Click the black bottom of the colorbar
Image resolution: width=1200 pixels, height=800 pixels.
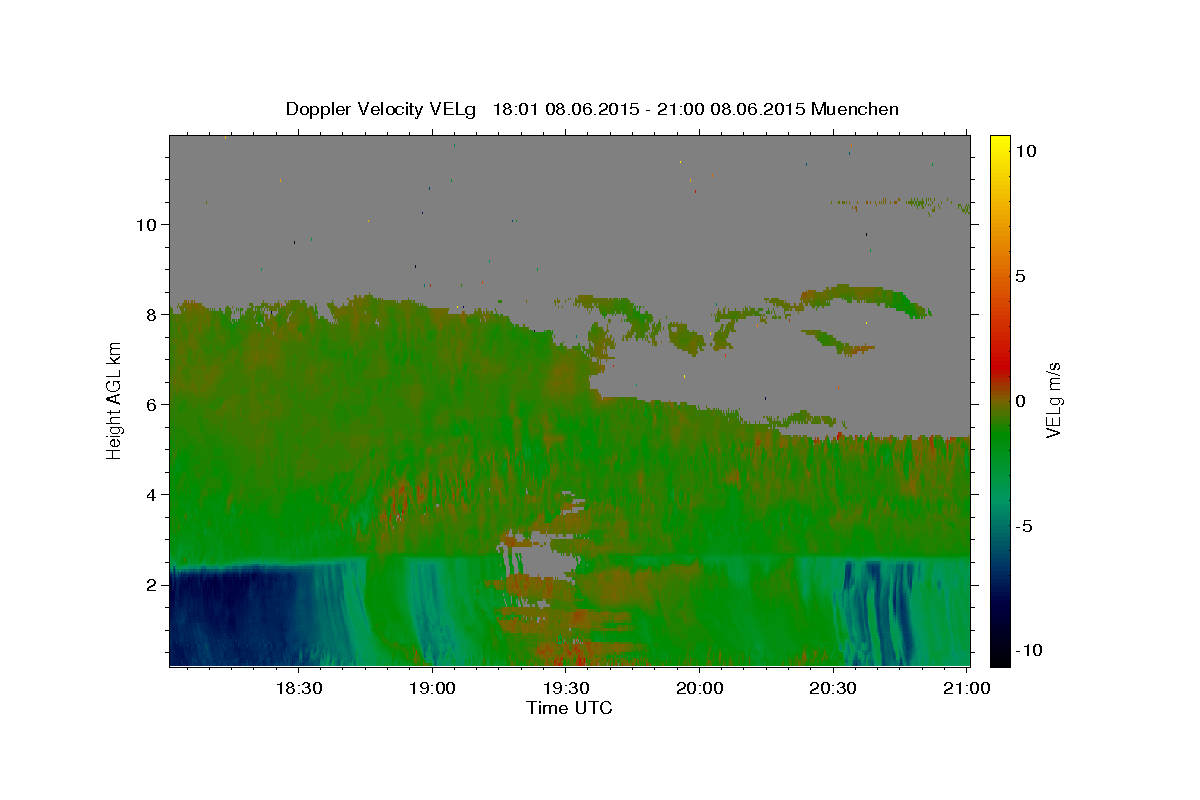tap(1000, 656)
